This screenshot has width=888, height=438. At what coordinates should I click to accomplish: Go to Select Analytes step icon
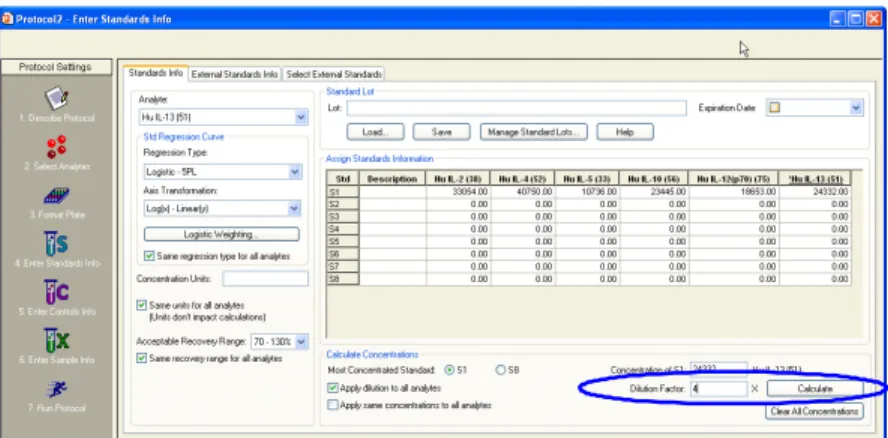57,146
